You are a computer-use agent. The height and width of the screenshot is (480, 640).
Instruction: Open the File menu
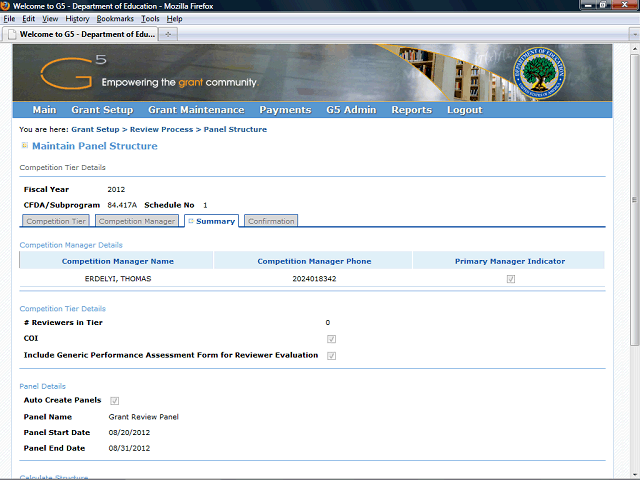(x=9, y=19)
